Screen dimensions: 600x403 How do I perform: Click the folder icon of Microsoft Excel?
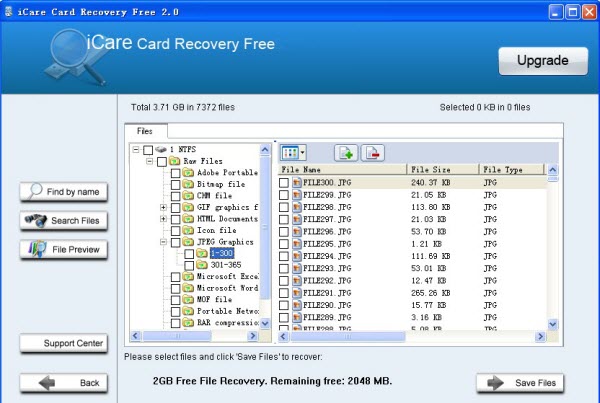pyautogui.click(x=188, y=276)
